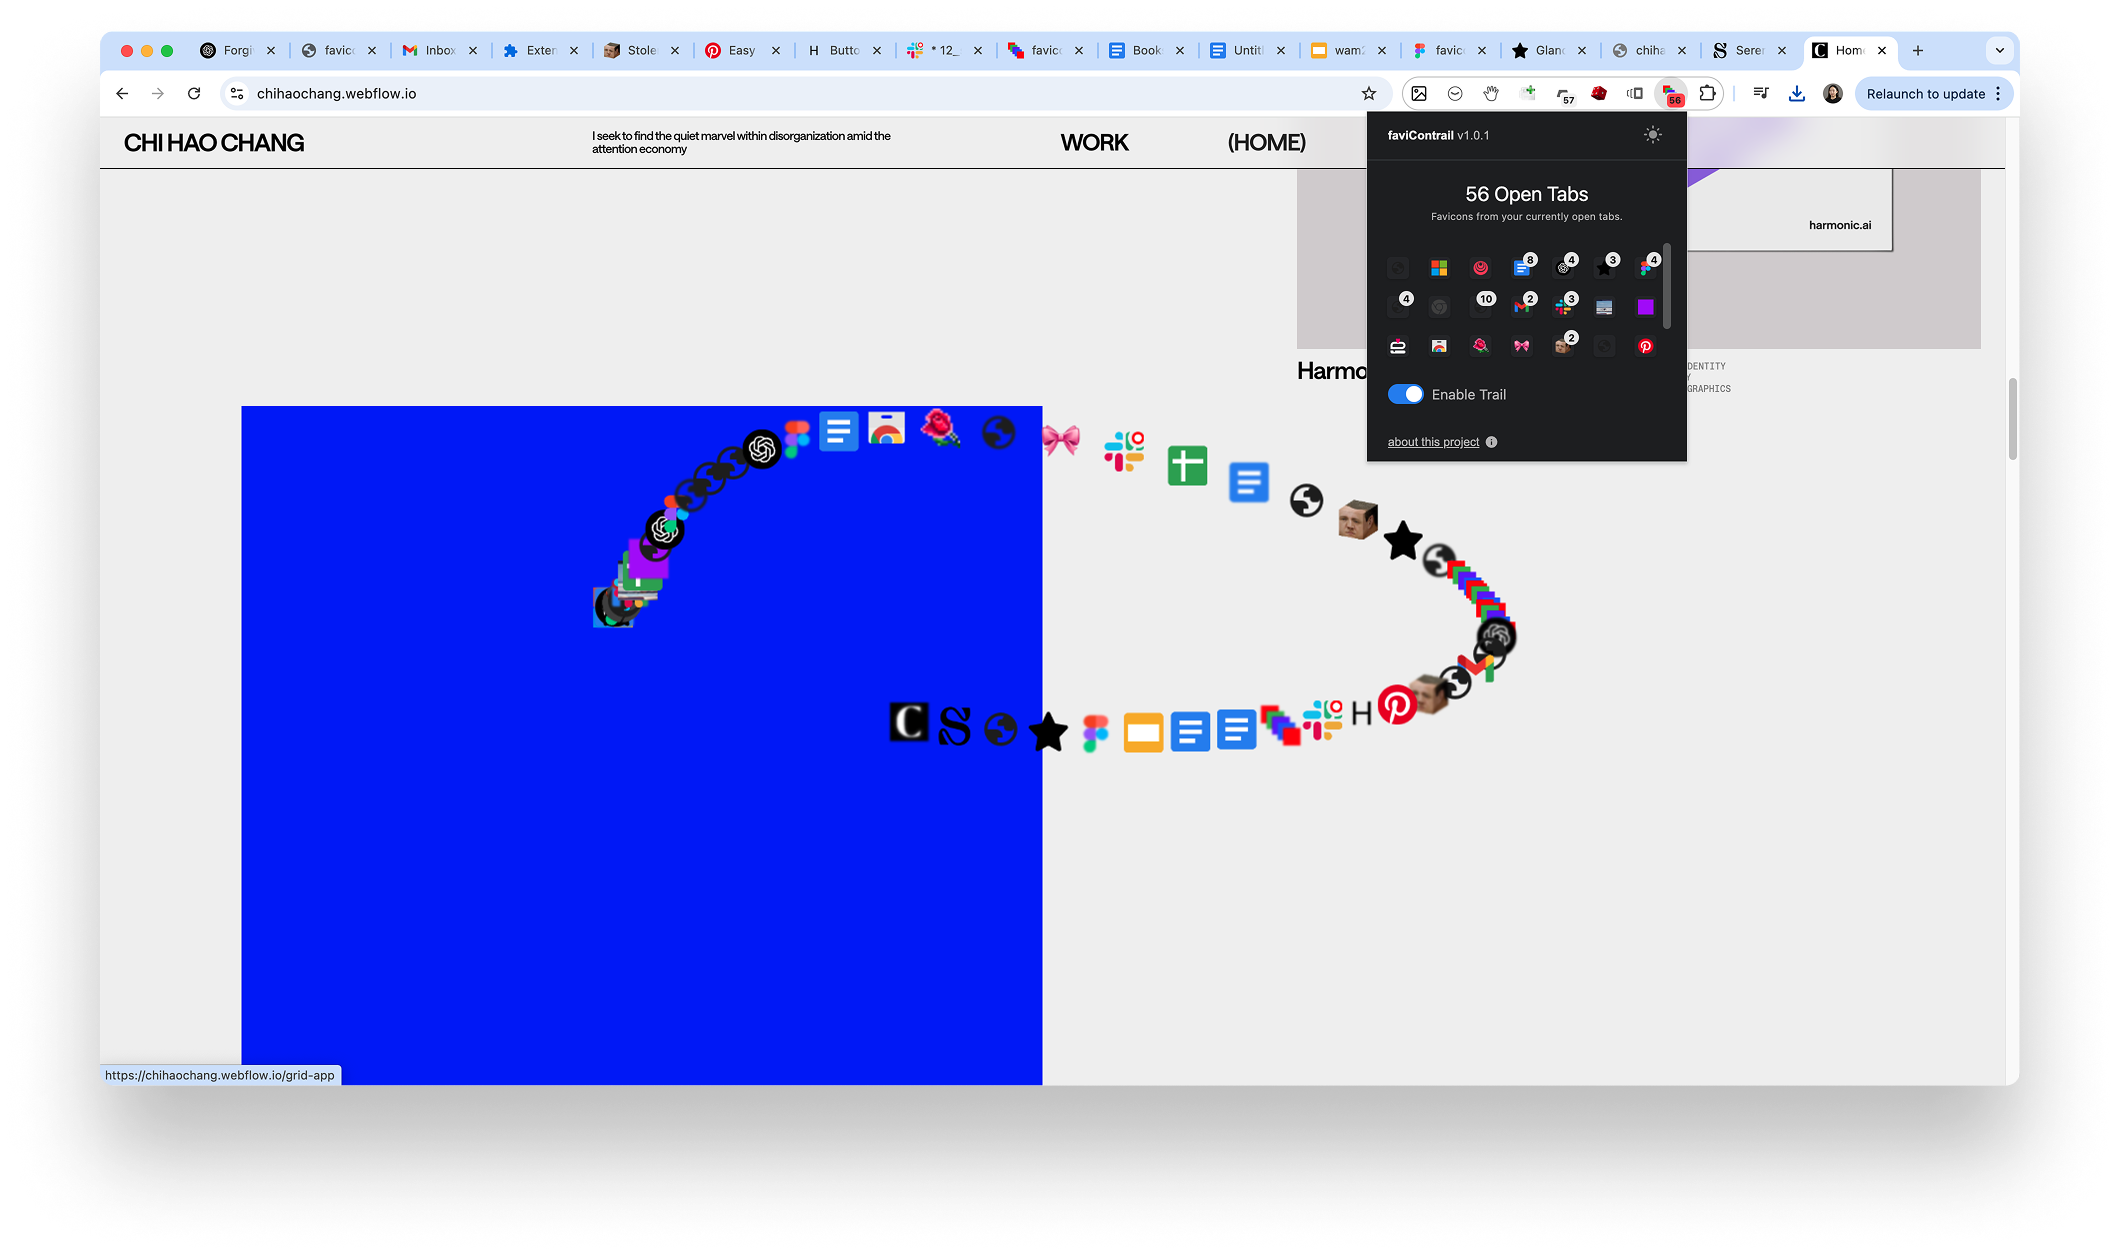The width and height of the screenshot is (2120, 1255).
Task: Click the Chrome Web Store favicon in popup
Action: (1439, 346)
